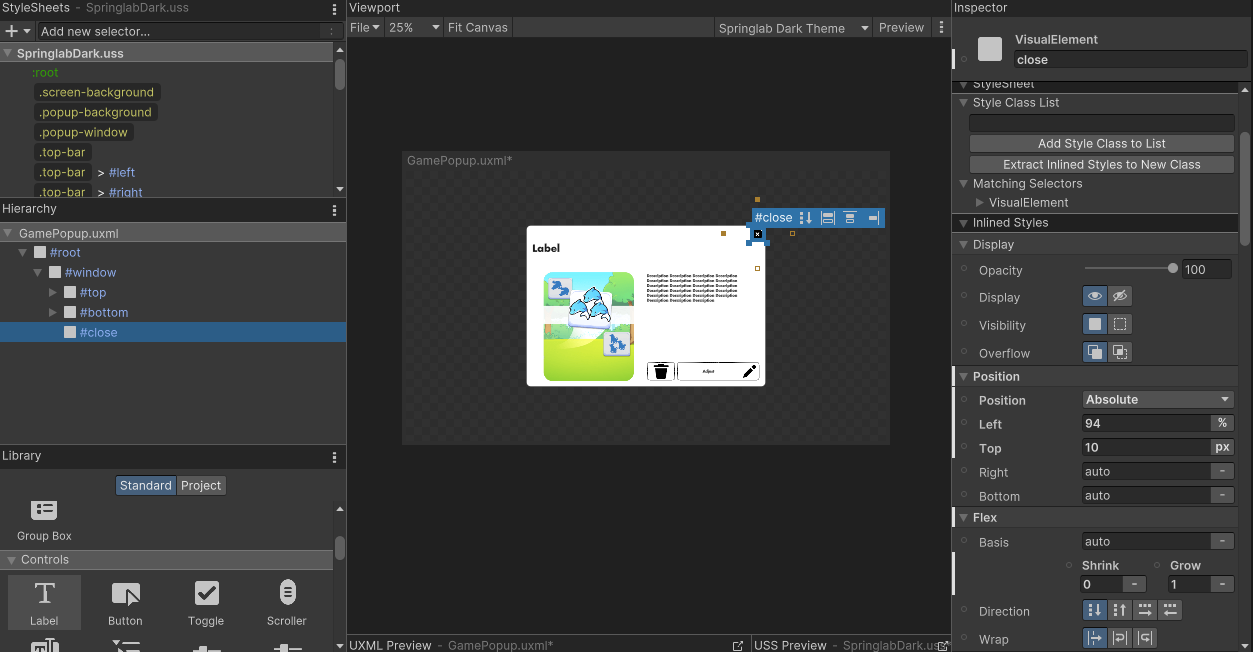
Task: Enable Overflow hidden option
Action: (x=1121, y=352)
